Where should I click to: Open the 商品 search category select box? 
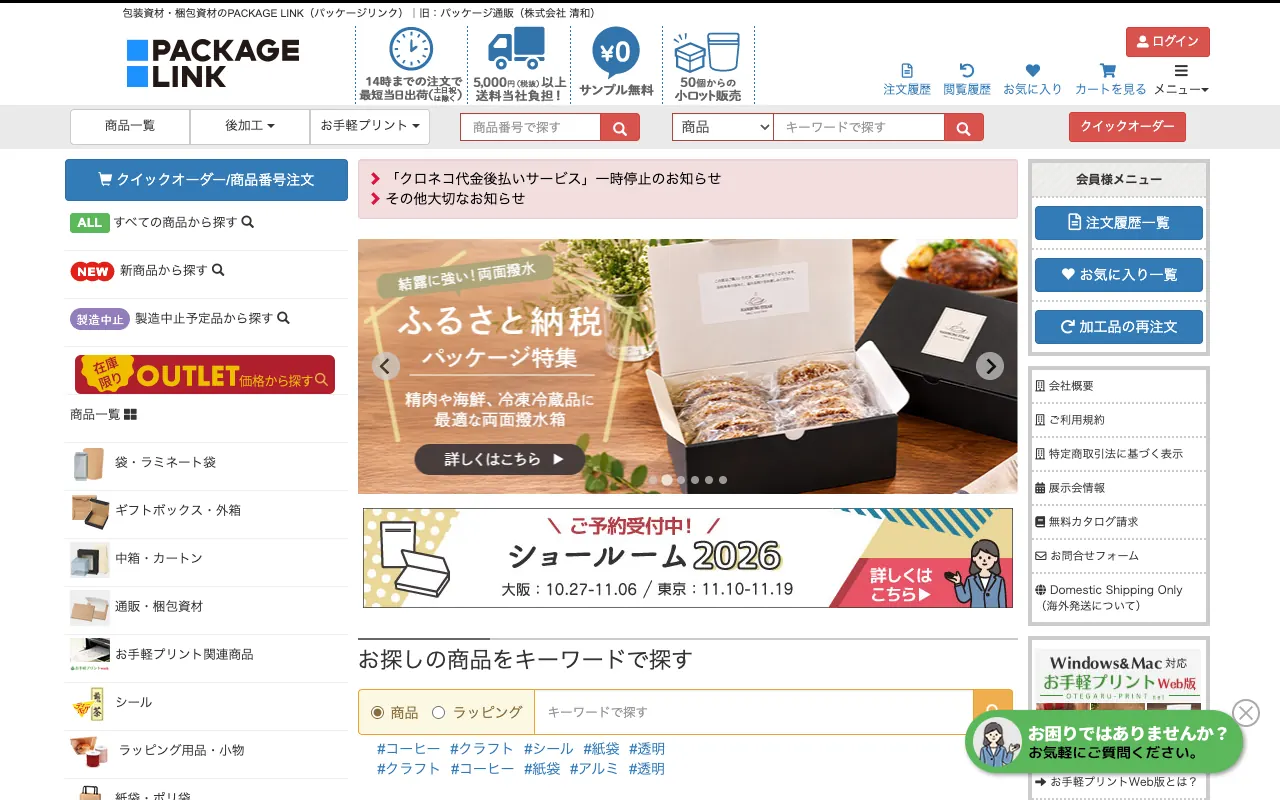723,128
